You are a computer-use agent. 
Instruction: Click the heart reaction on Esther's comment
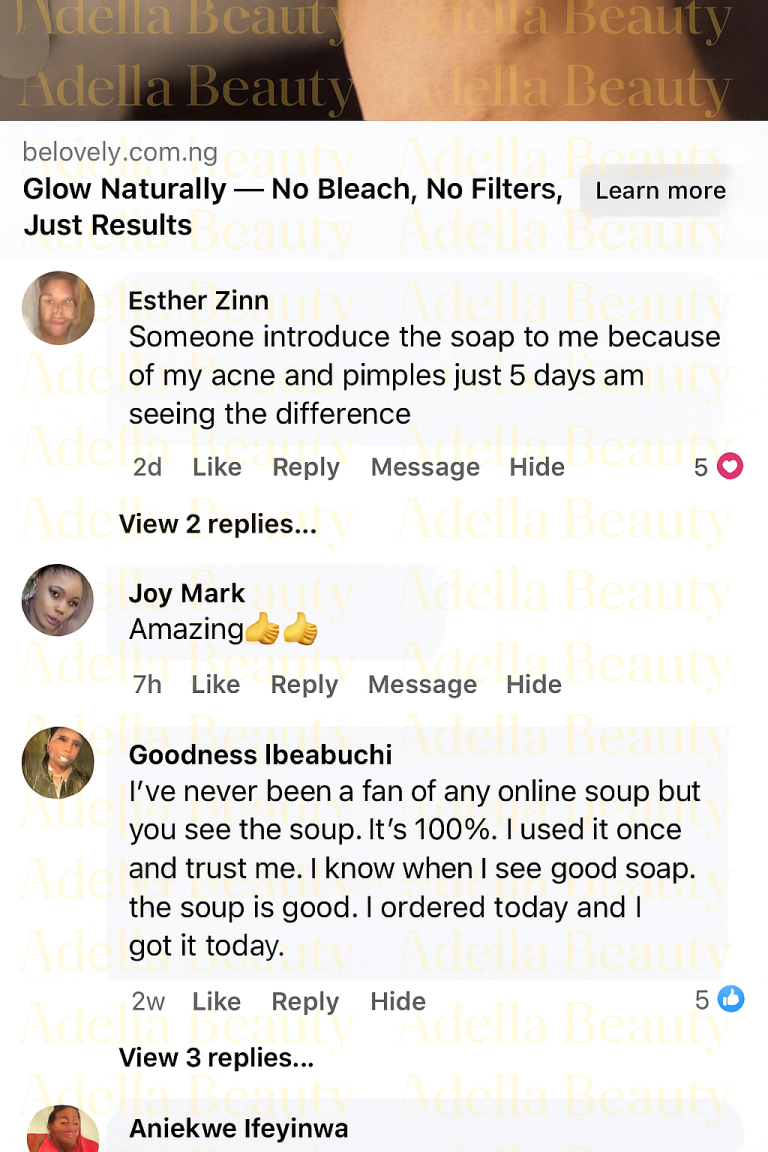tap(731, 467)
